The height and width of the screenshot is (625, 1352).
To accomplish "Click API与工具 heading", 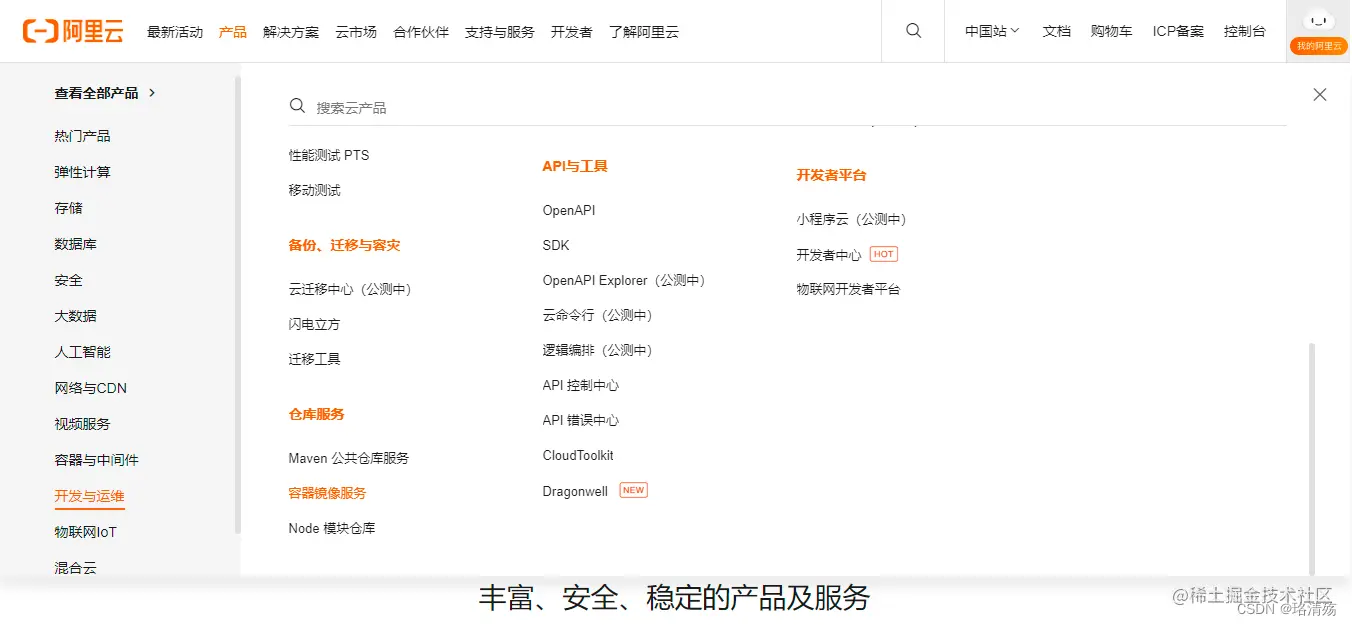I will pos(575,166).
